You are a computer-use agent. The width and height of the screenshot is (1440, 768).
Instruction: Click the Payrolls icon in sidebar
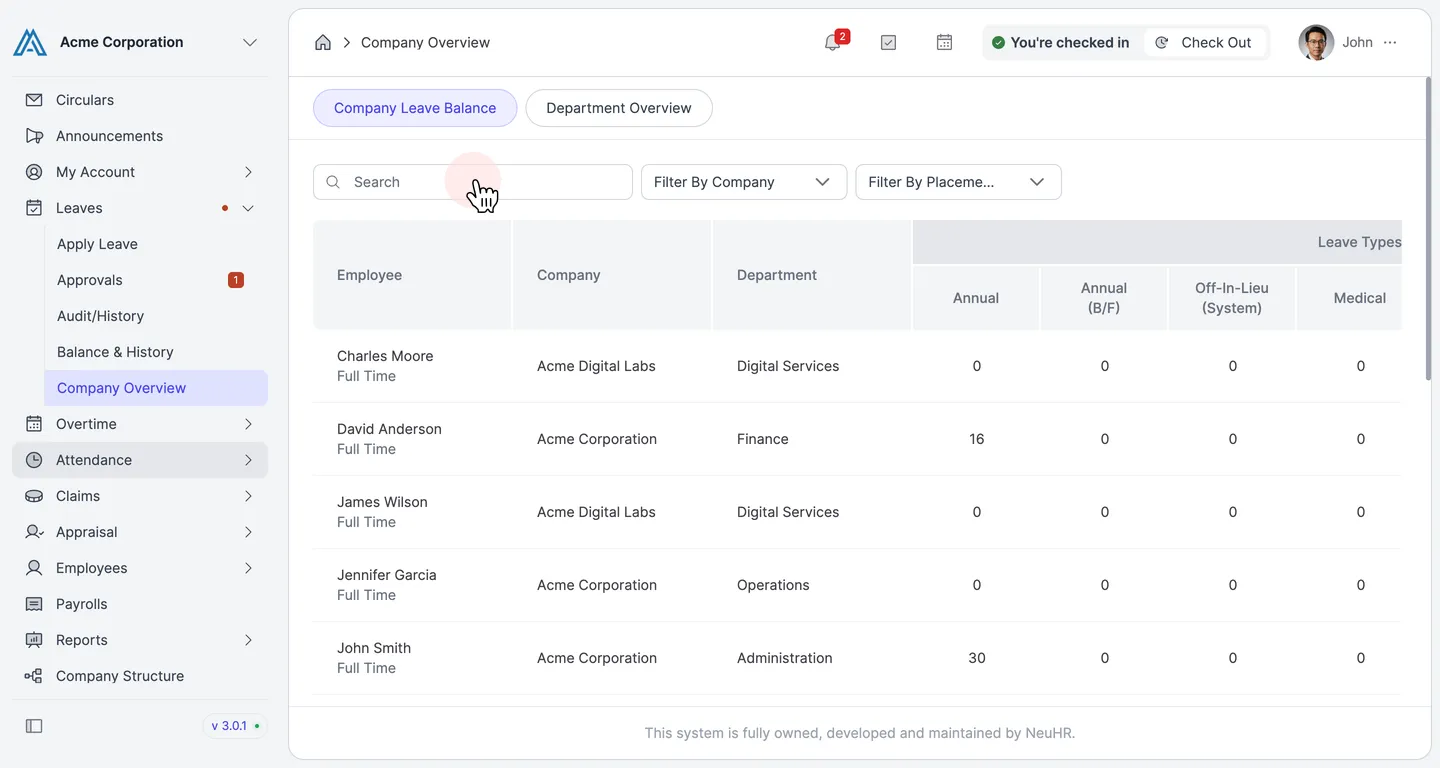click(34, 604)
